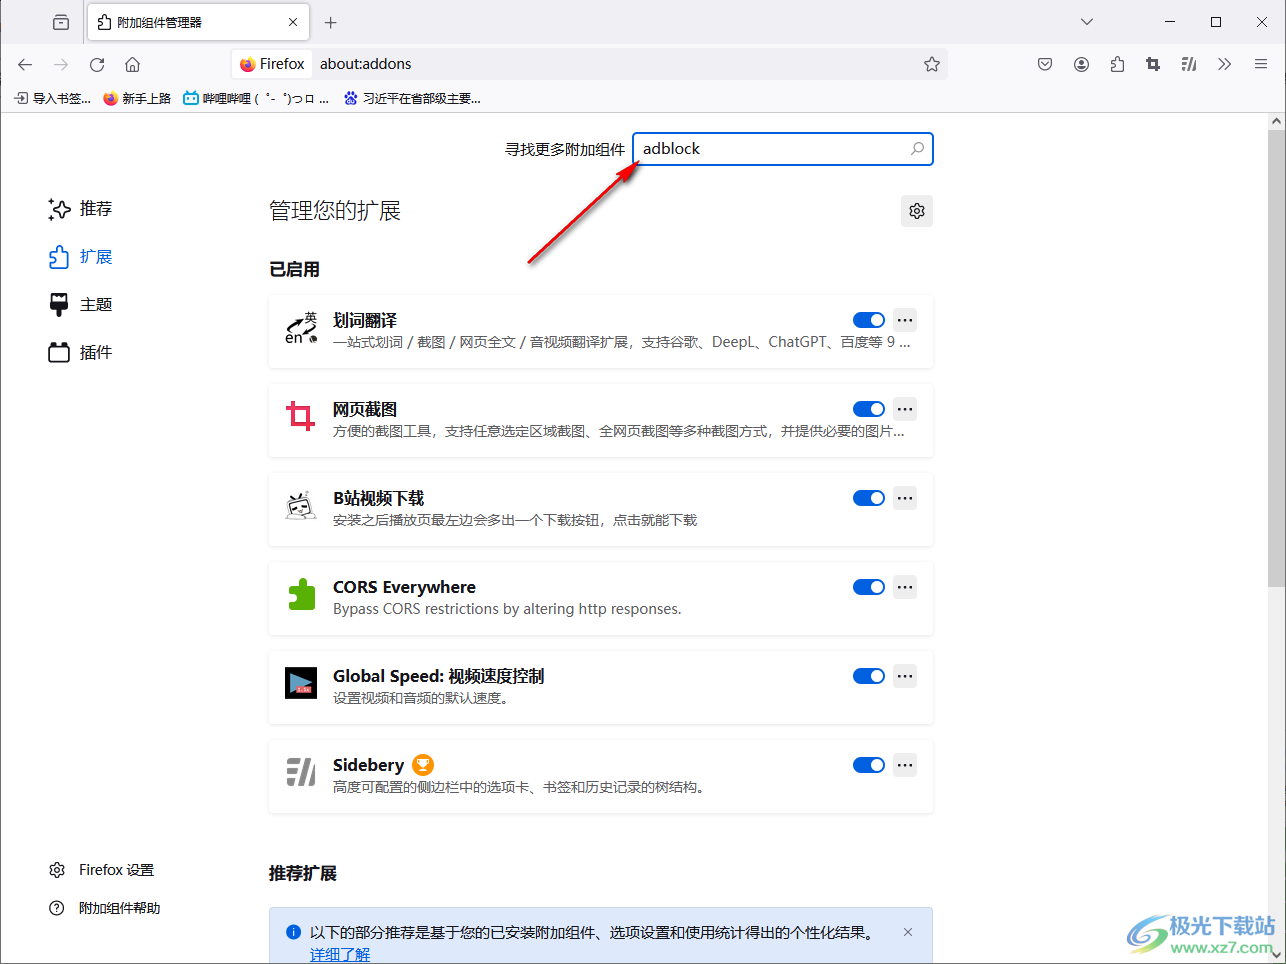Click the scrollbar up arrow

pos(1276,121)
